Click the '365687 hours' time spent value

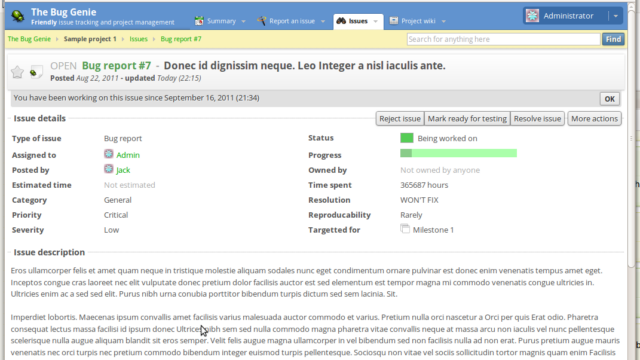coord(424,185)
